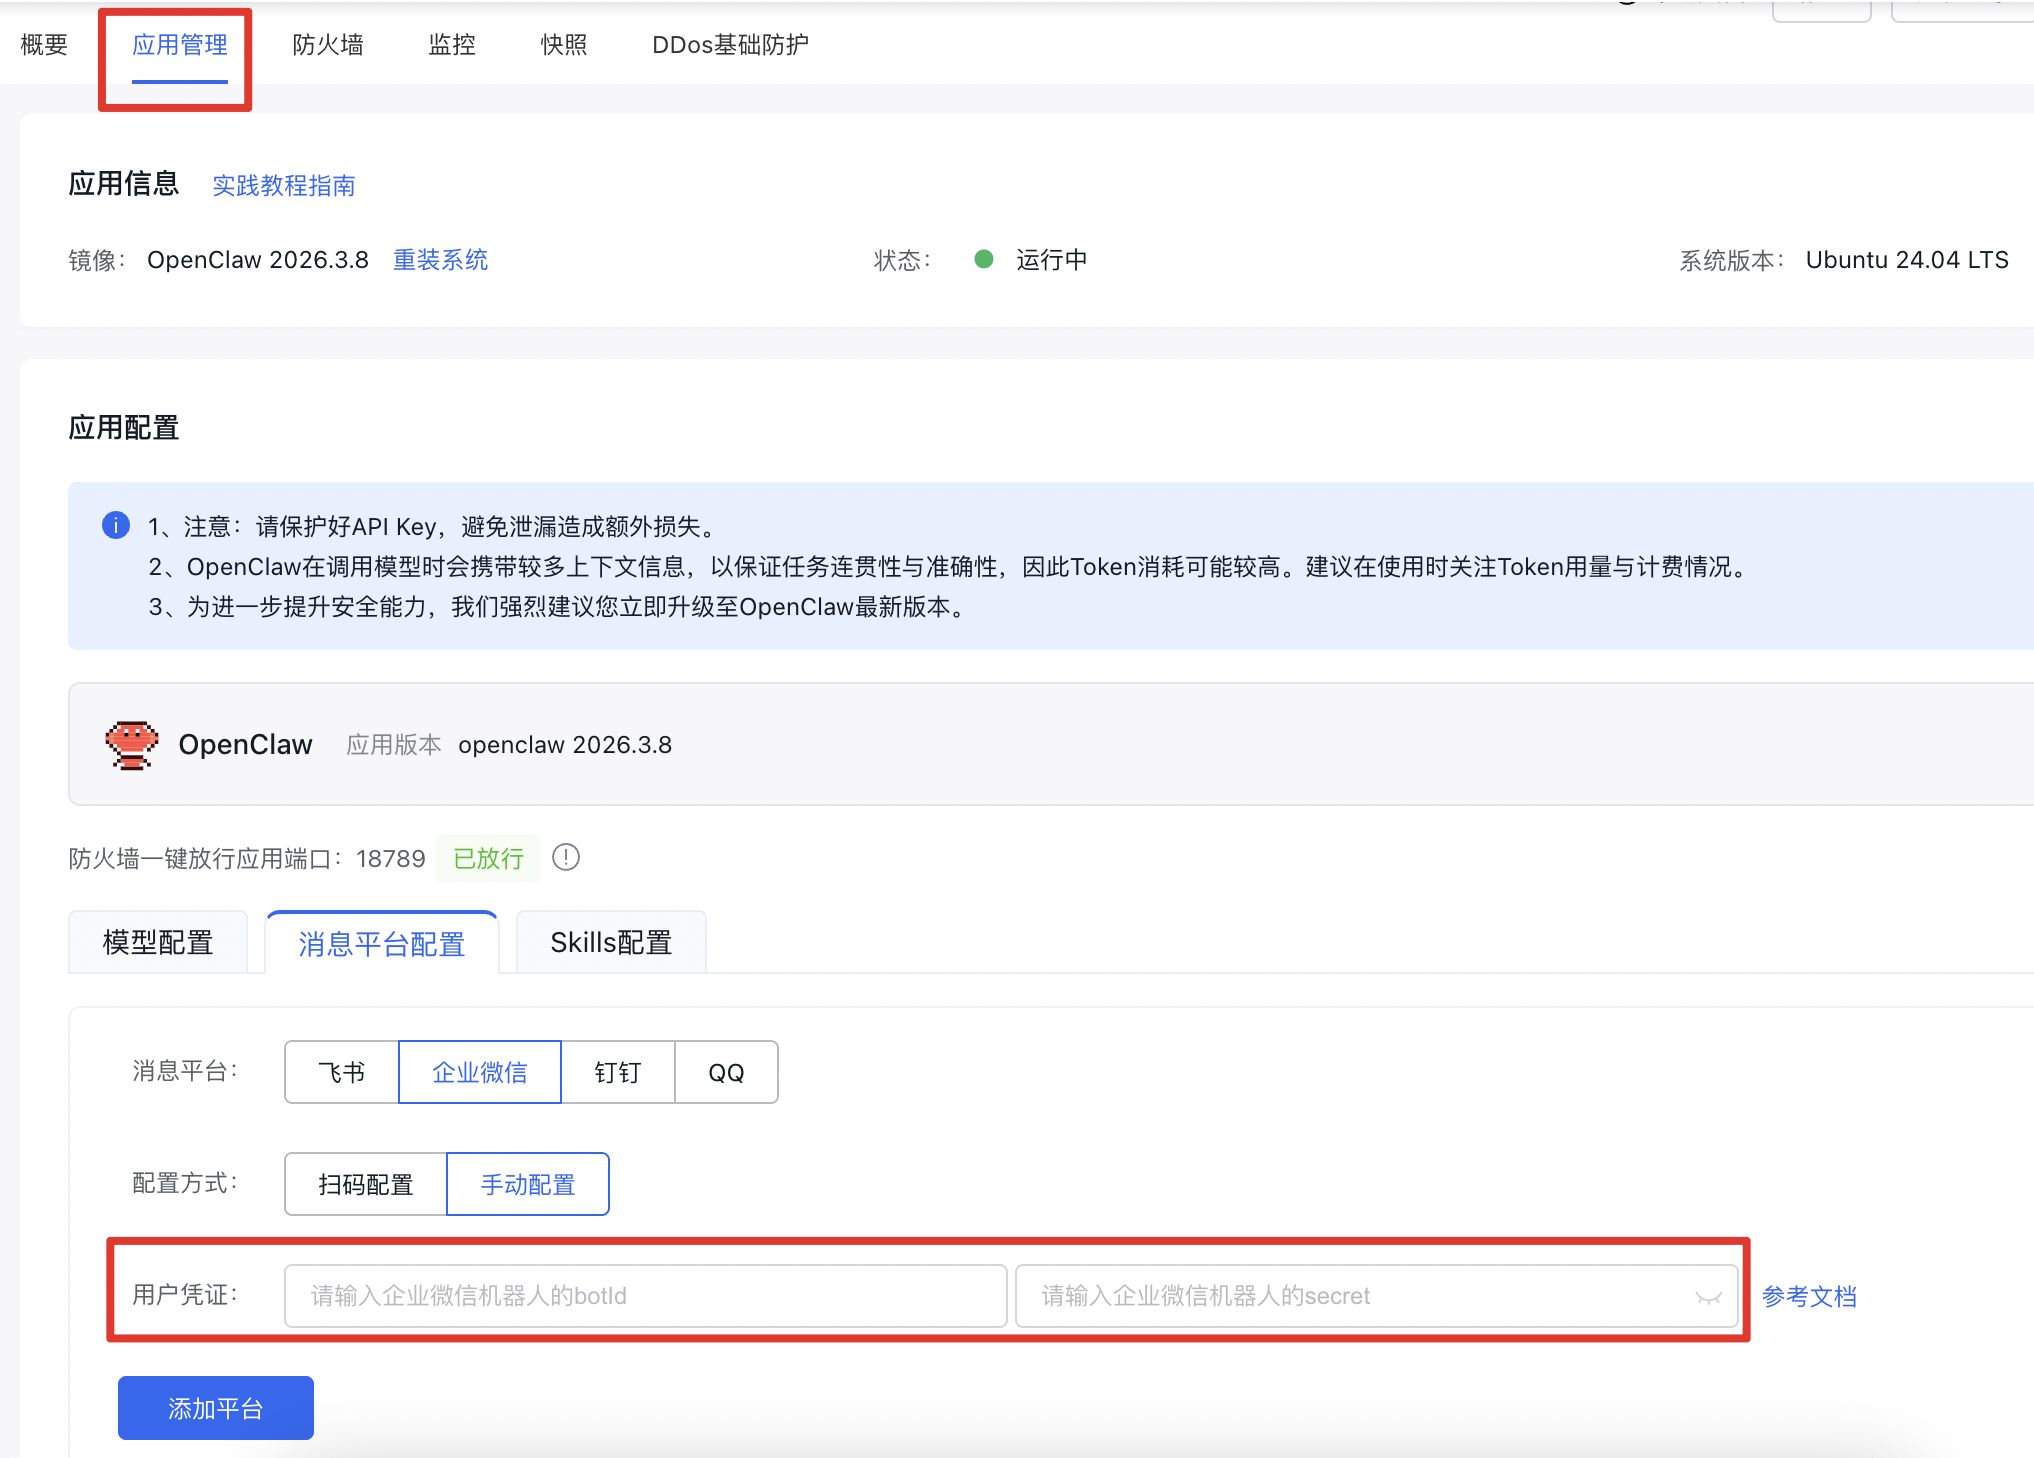This screenshot has width=2034, height=1458.
Task: Select 飞书 message platform option
Action: (342, 1072)
